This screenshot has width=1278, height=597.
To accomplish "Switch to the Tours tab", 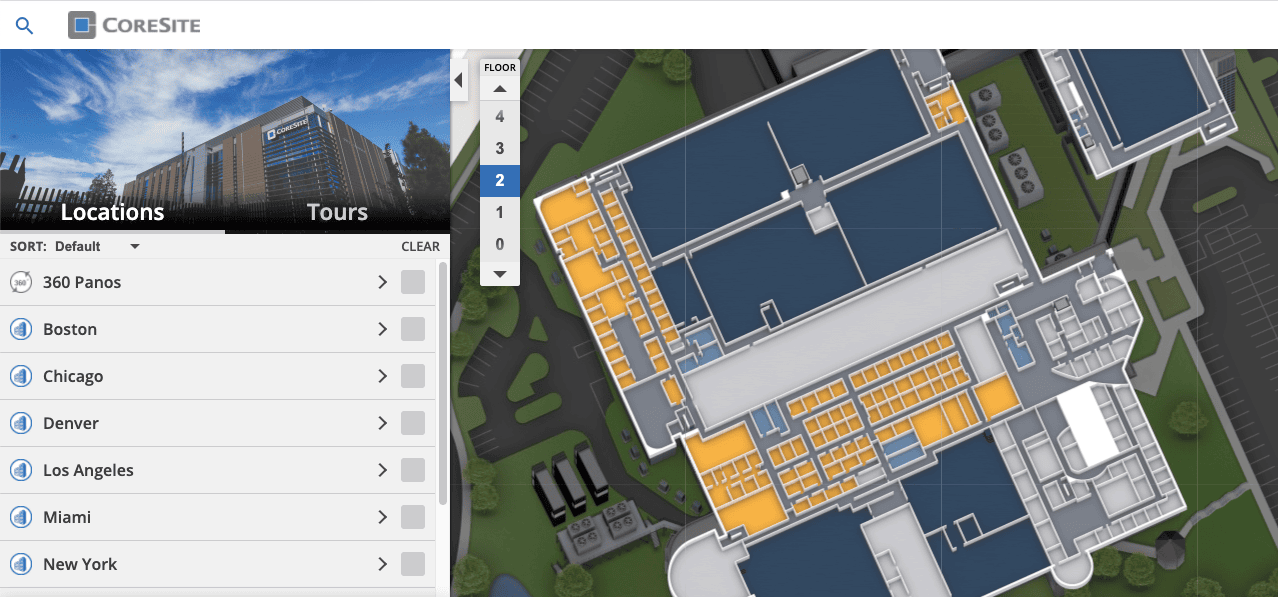I will click(x=337, y=212).
